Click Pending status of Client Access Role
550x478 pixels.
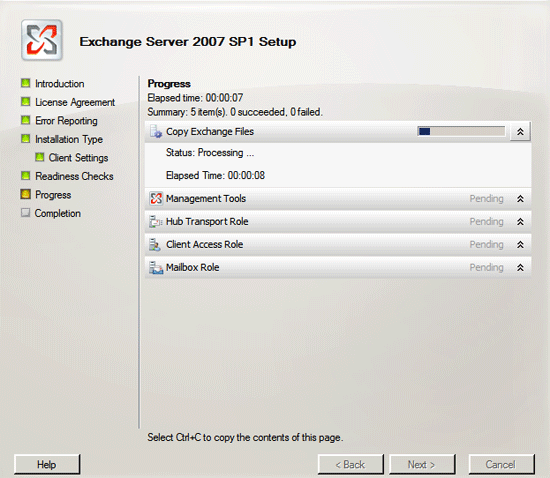pos(487,244)
